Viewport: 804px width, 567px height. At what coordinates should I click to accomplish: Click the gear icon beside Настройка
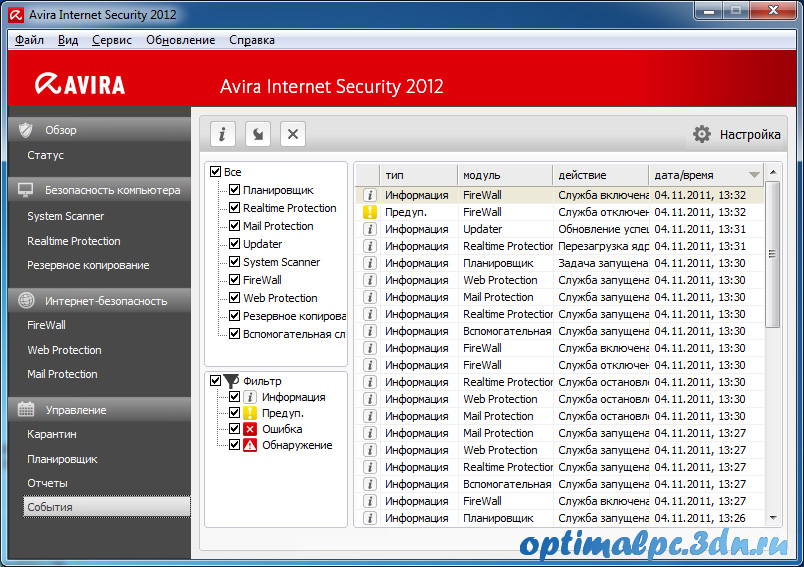pyautogui.click(x=701, y=134)
